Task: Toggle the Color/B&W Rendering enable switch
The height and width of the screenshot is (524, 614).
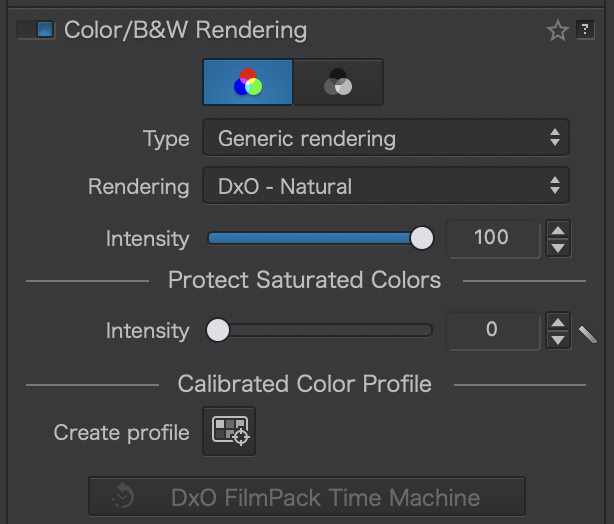Action: coord(35,29)
